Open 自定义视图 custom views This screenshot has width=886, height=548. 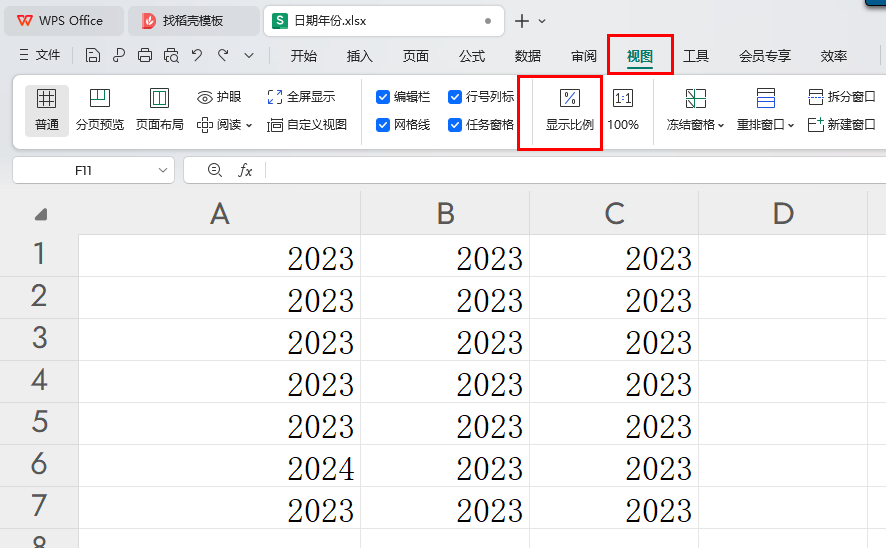307,125
